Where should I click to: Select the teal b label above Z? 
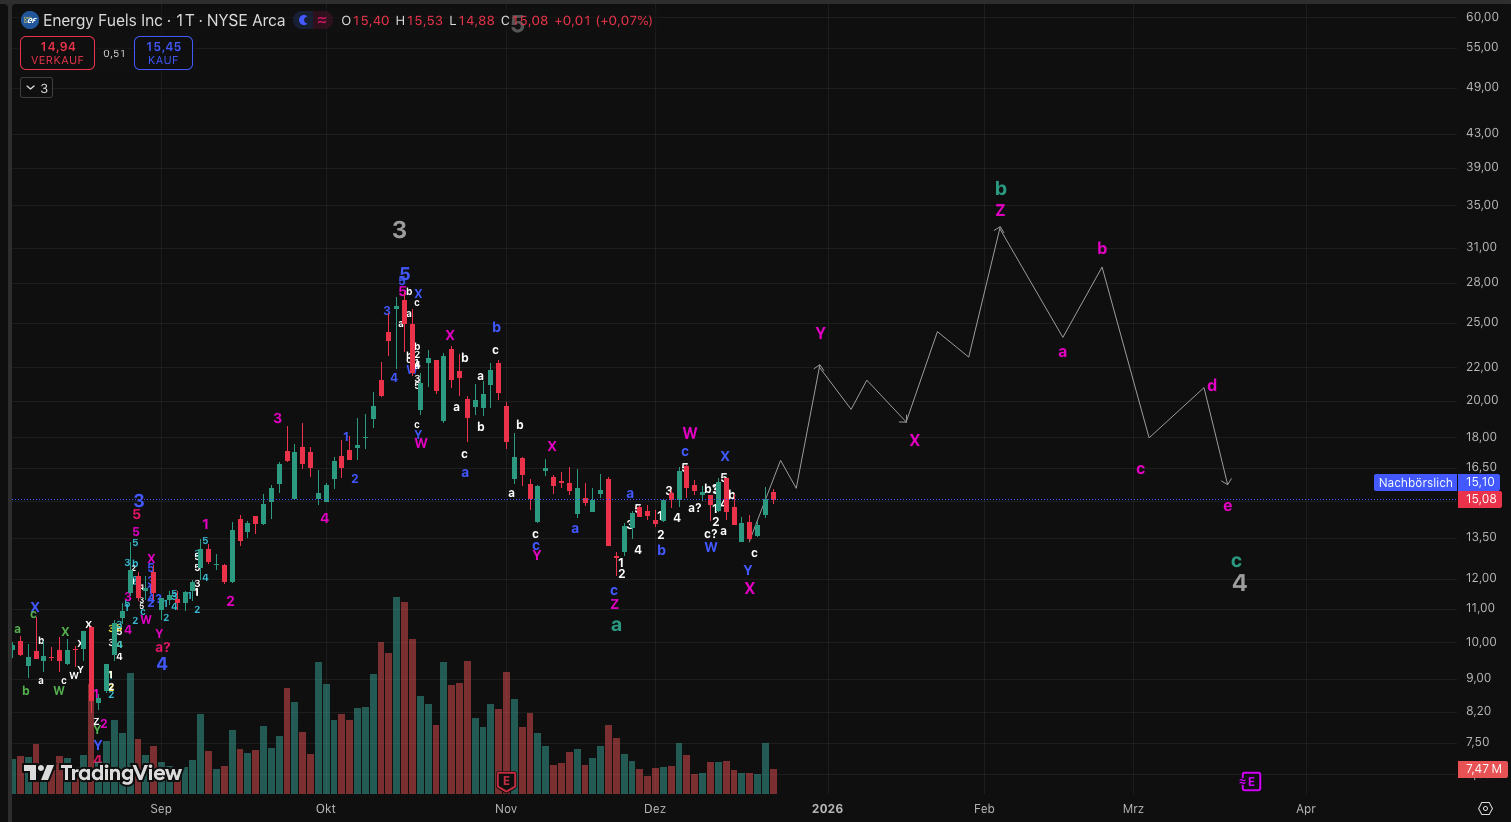[x=1000, y=189]
